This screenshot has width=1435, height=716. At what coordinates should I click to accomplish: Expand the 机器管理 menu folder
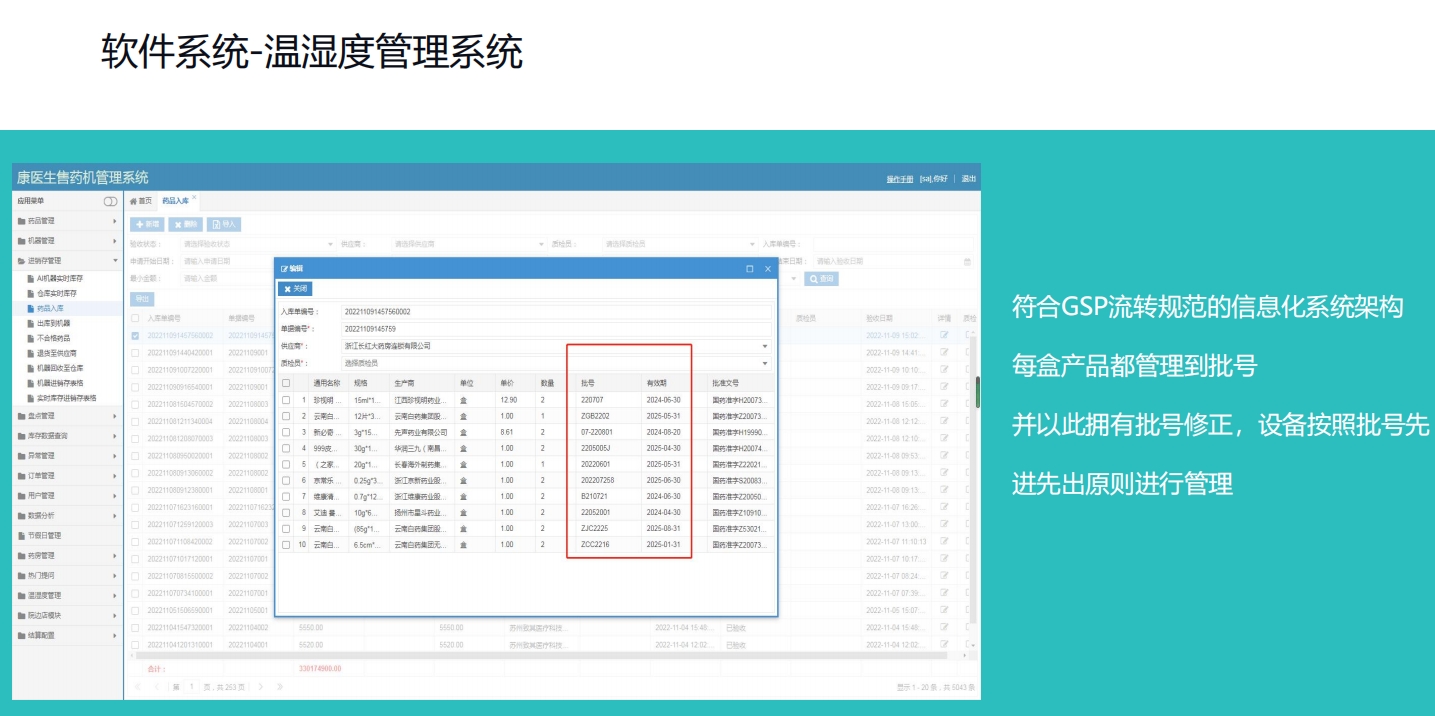pos(67,241)
